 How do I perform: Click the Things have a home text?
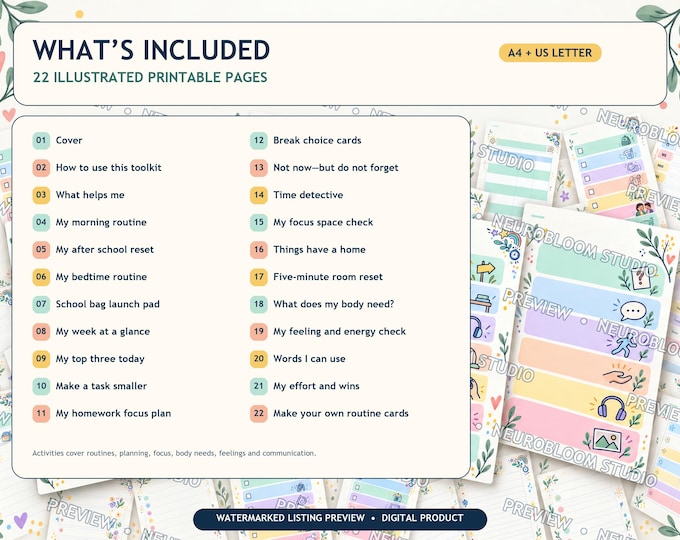(x=319, y=250)
